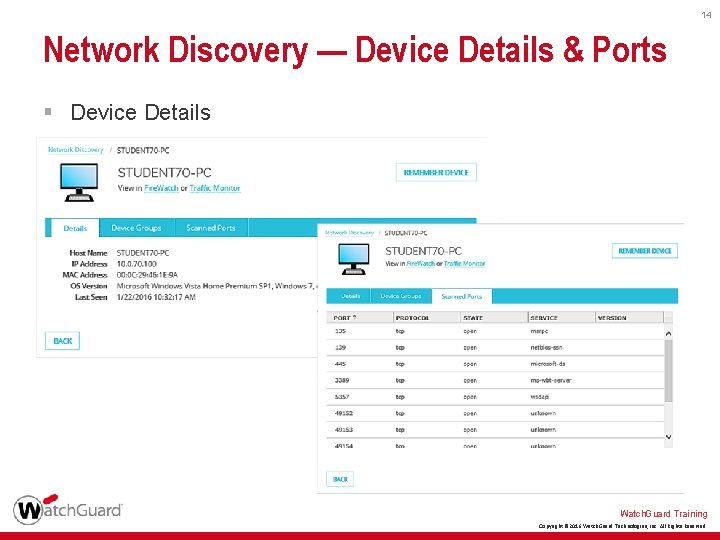Image resolution: width=720 pixels, height=540 pixels.
Task: Open the Traffic Monitor link in the Details panel
Action: tap(215, 188)
